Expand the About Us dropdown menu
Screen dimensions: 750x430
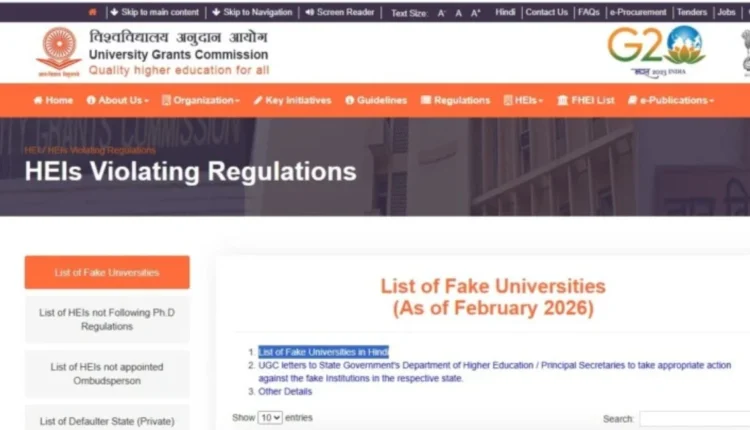click(x=118, y=100)
